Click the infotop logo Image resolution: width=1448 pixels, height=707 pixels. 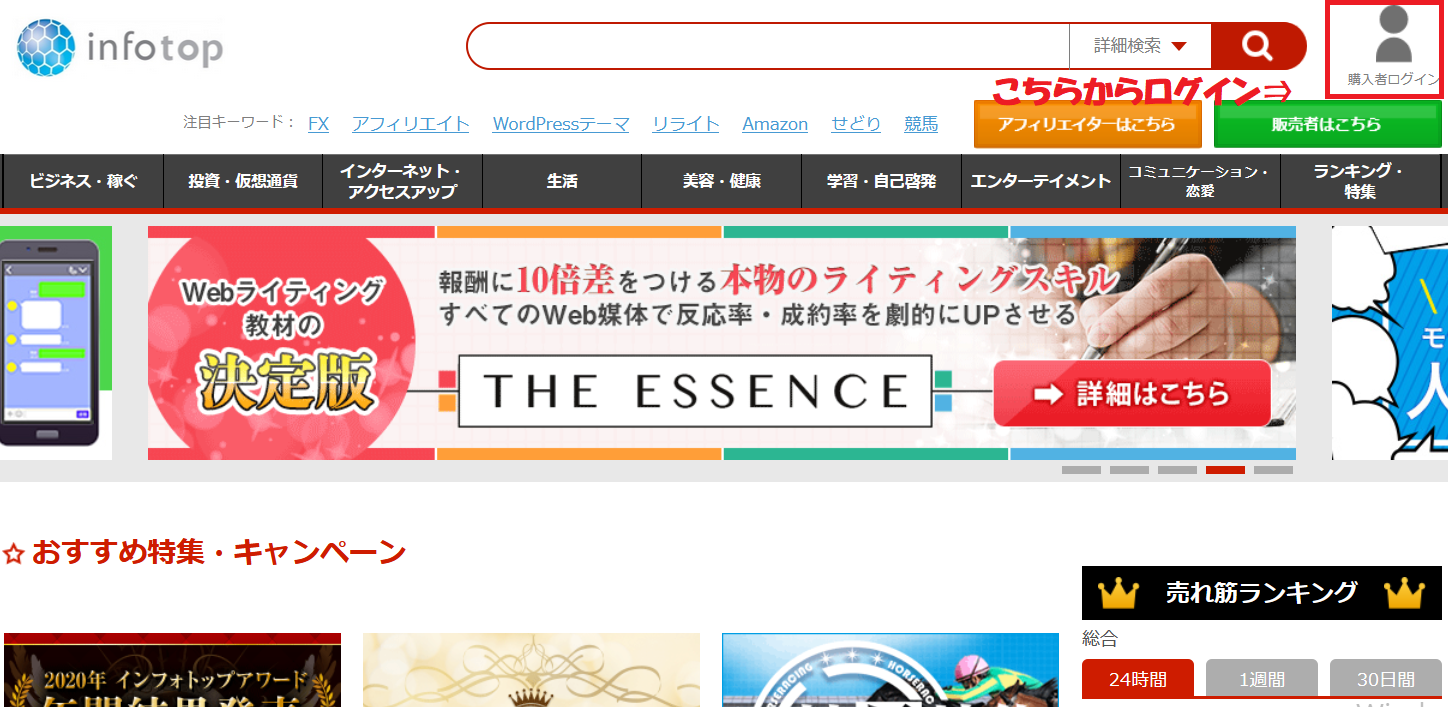(120, 47)
